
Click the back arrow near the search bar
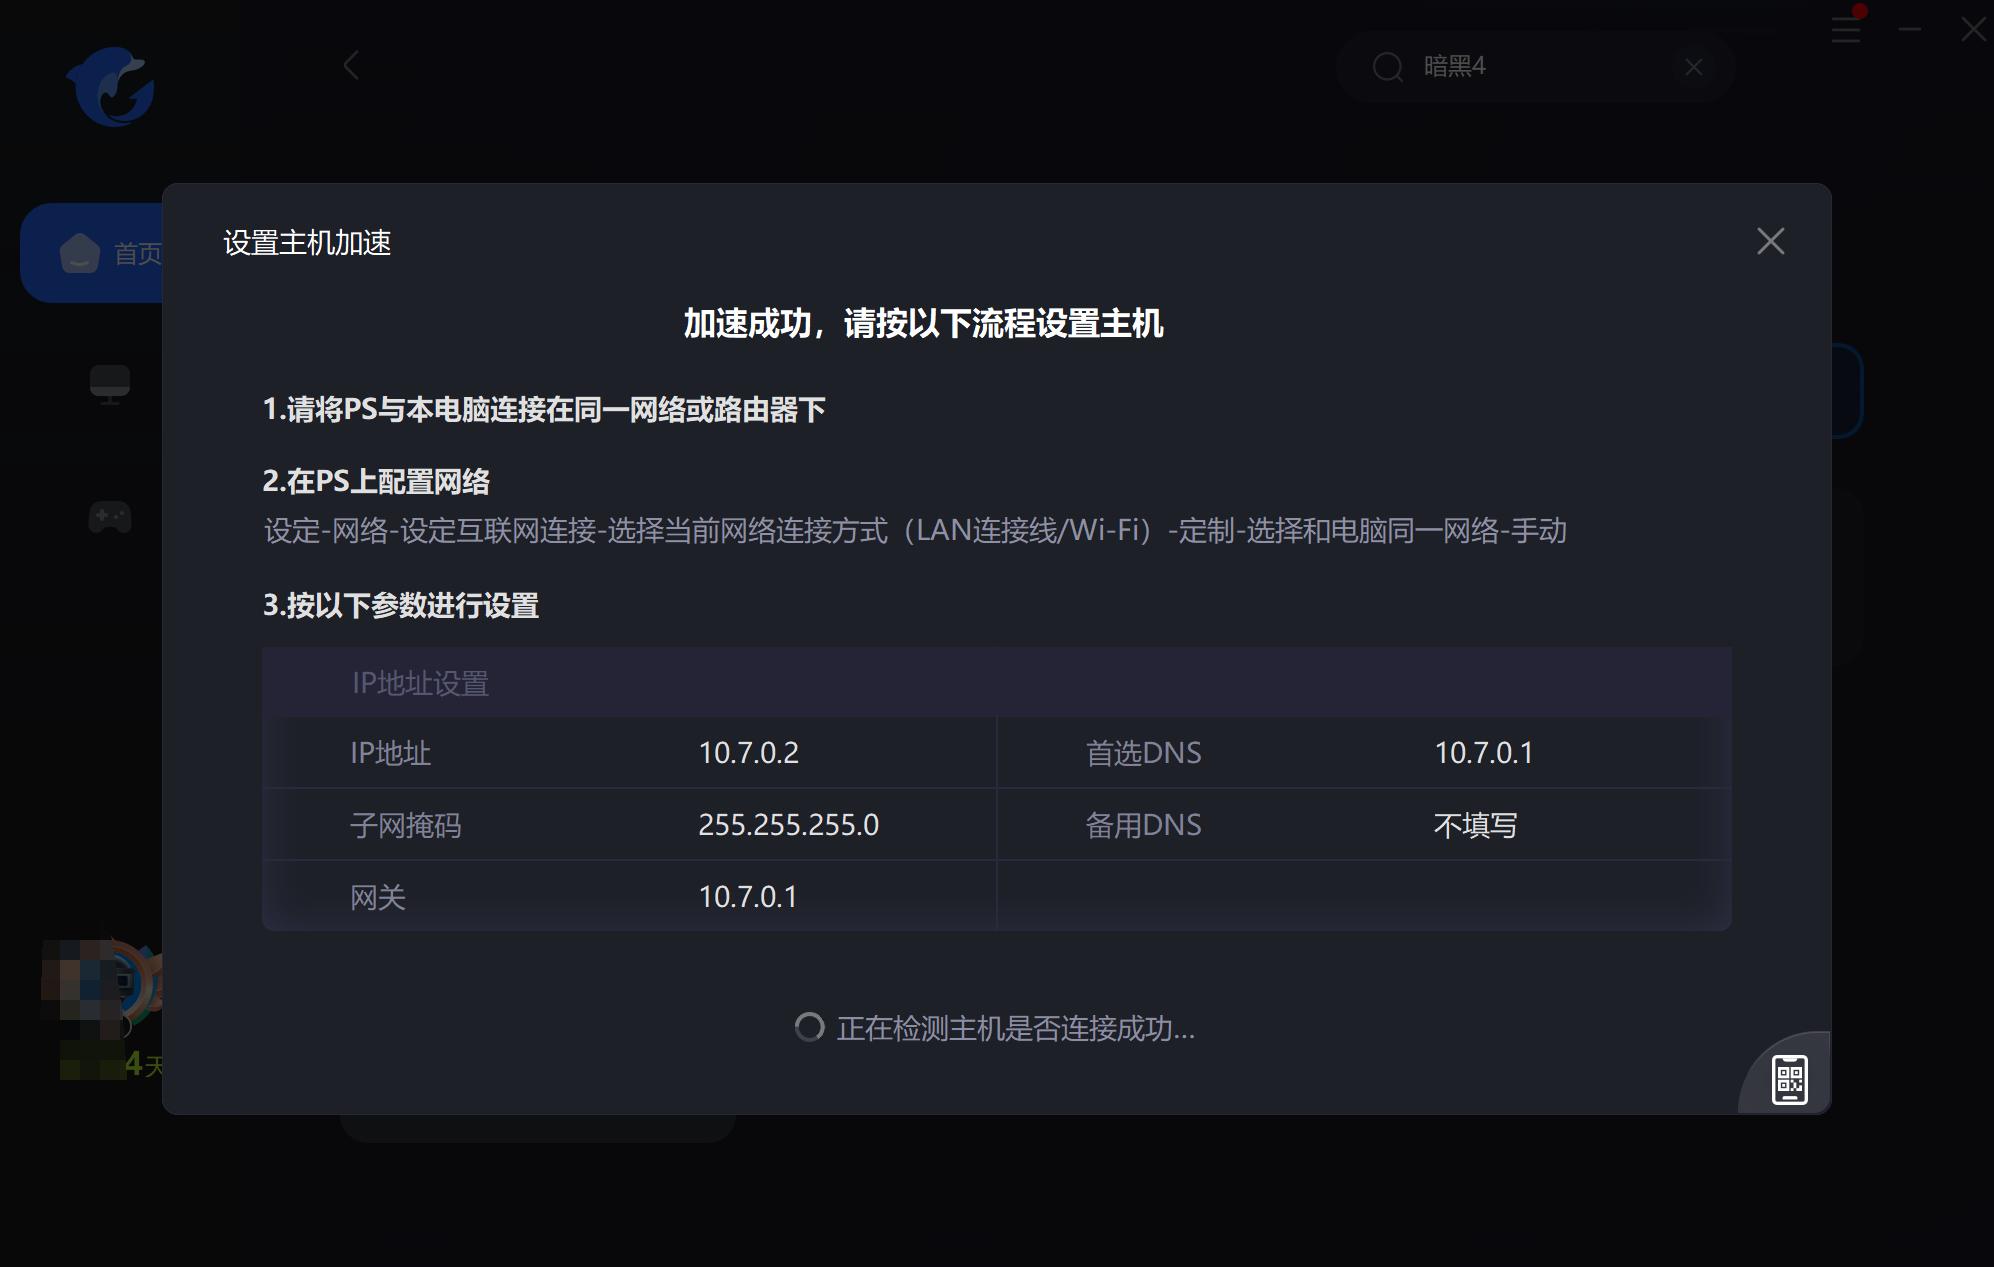pos(349,66)
